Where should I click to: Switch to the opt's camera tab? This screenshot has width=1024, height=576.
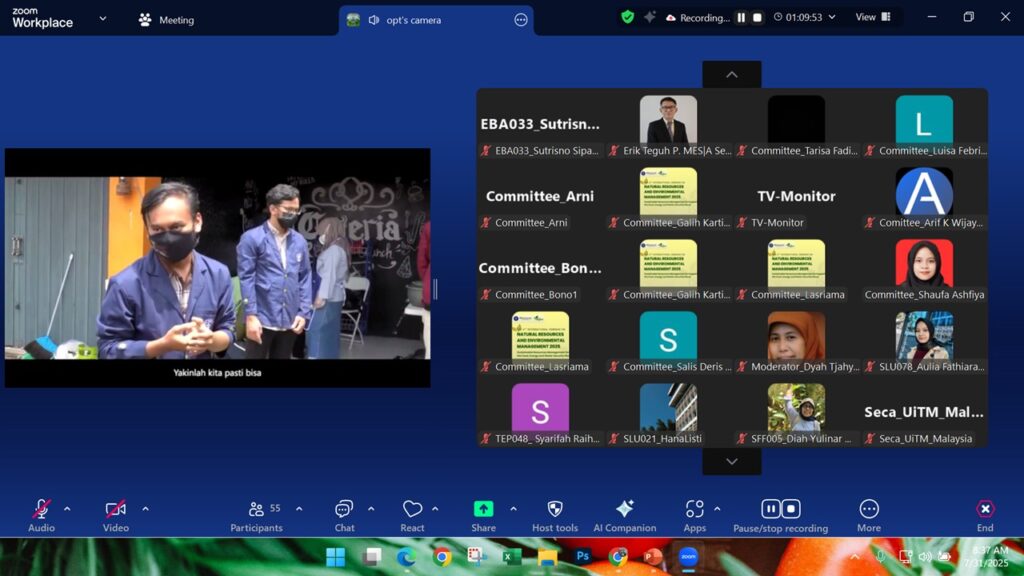[413, 20]
